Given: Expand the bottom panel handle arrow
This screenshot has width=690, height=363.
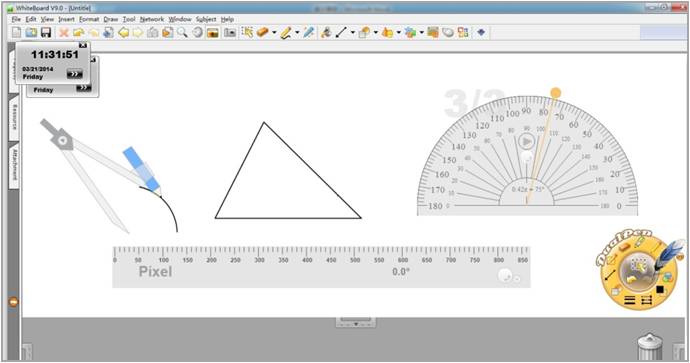Looking at the screenshot, I should point(356,323).
